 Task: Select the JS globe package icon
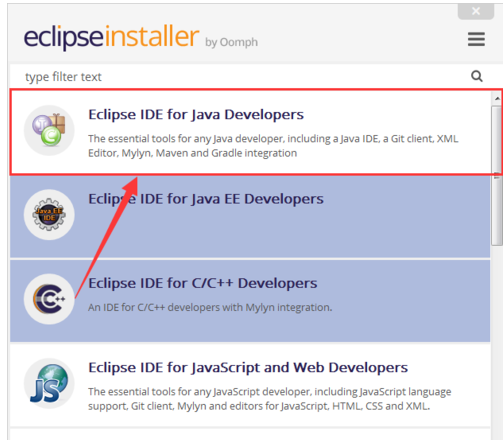[x=49, y=383]
